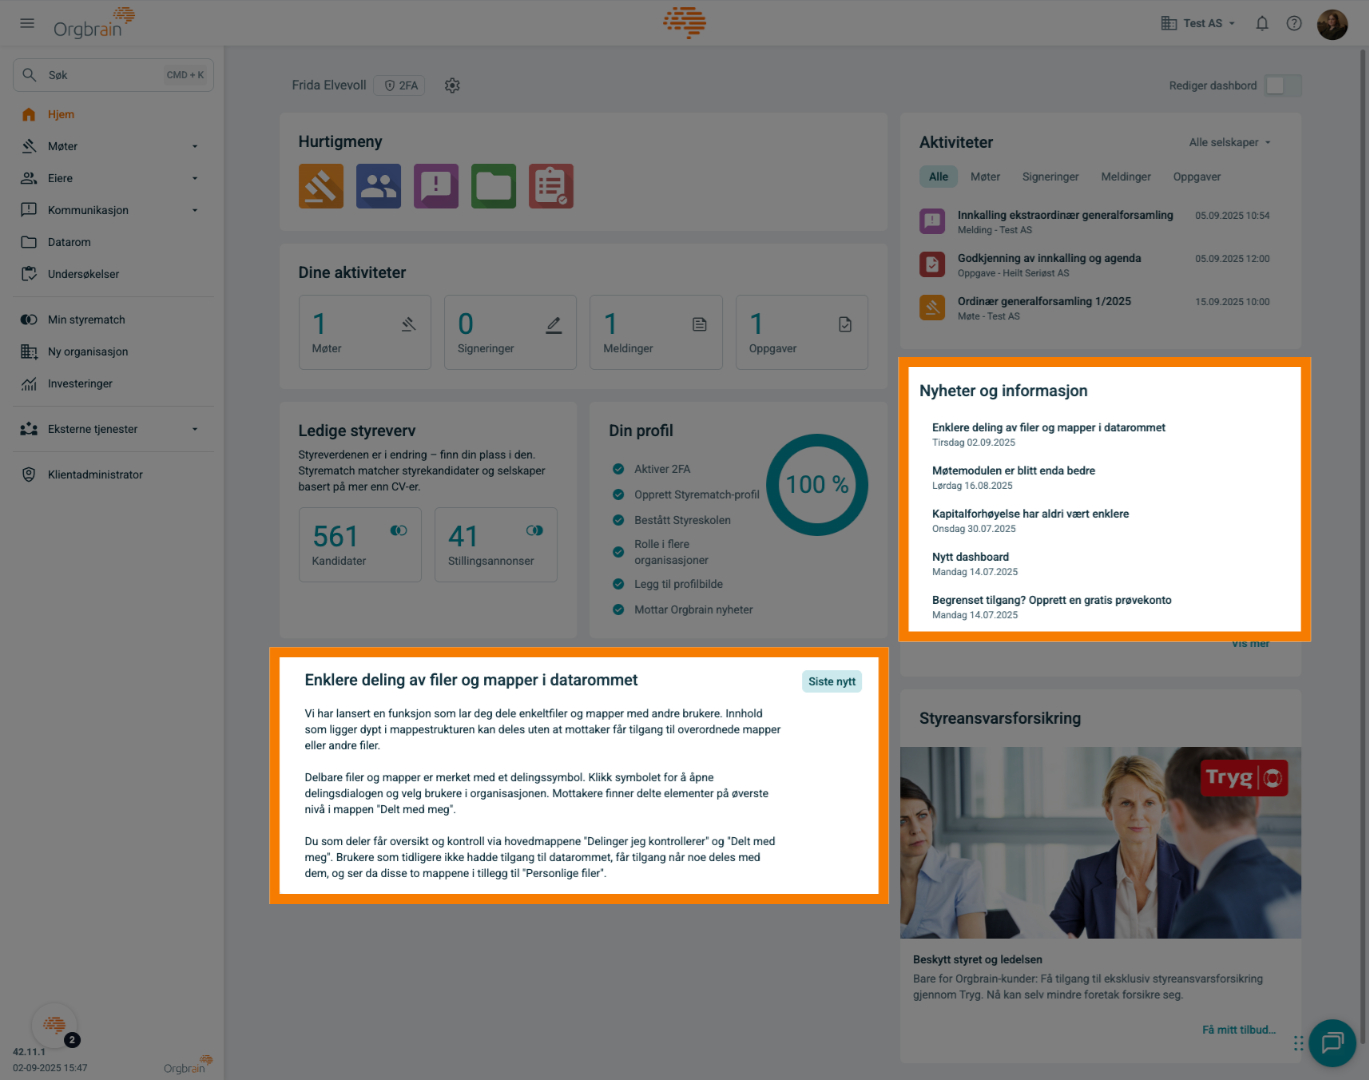Click the Ny organisasjon building icon
The image size is (1369, 1080).
pos(29,352)
